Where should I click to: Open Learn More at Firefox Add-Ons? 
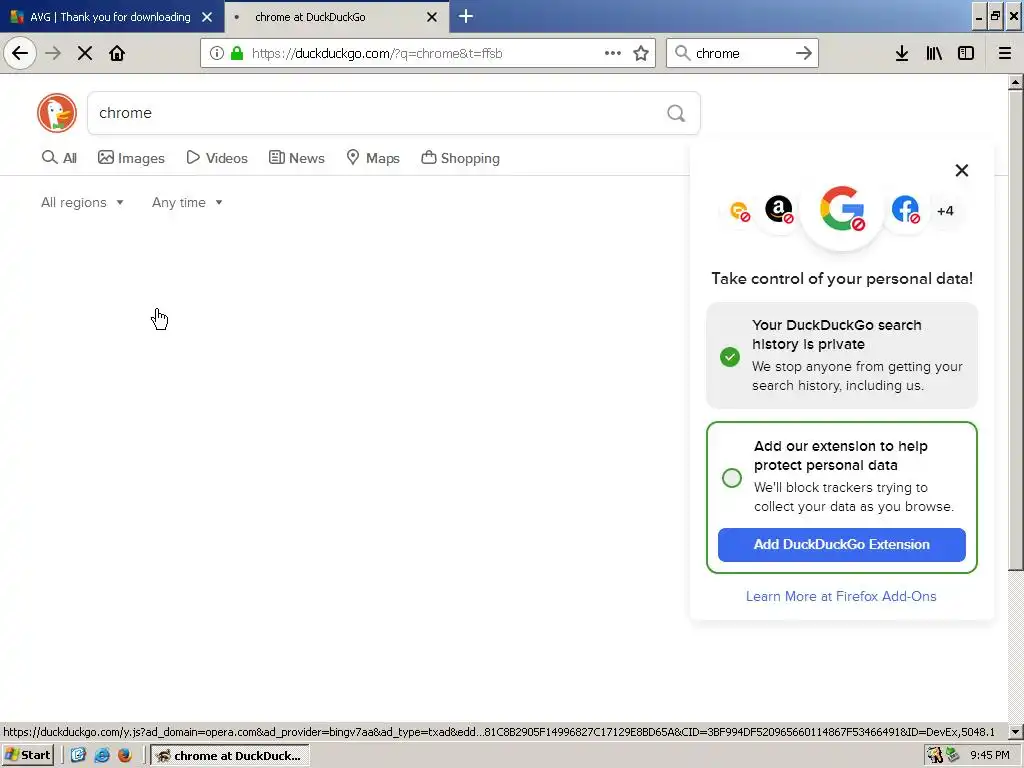tap(841, 596)
